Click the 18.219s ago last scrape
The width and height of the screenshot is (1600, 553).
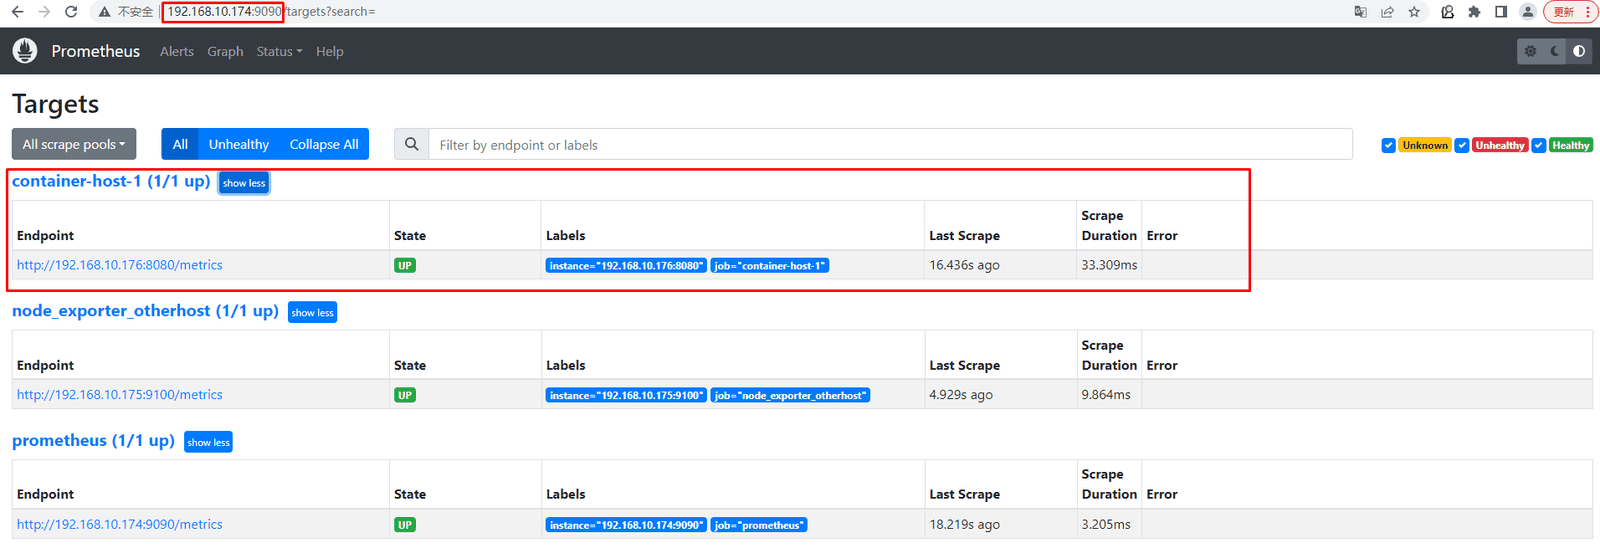point(964,524)
